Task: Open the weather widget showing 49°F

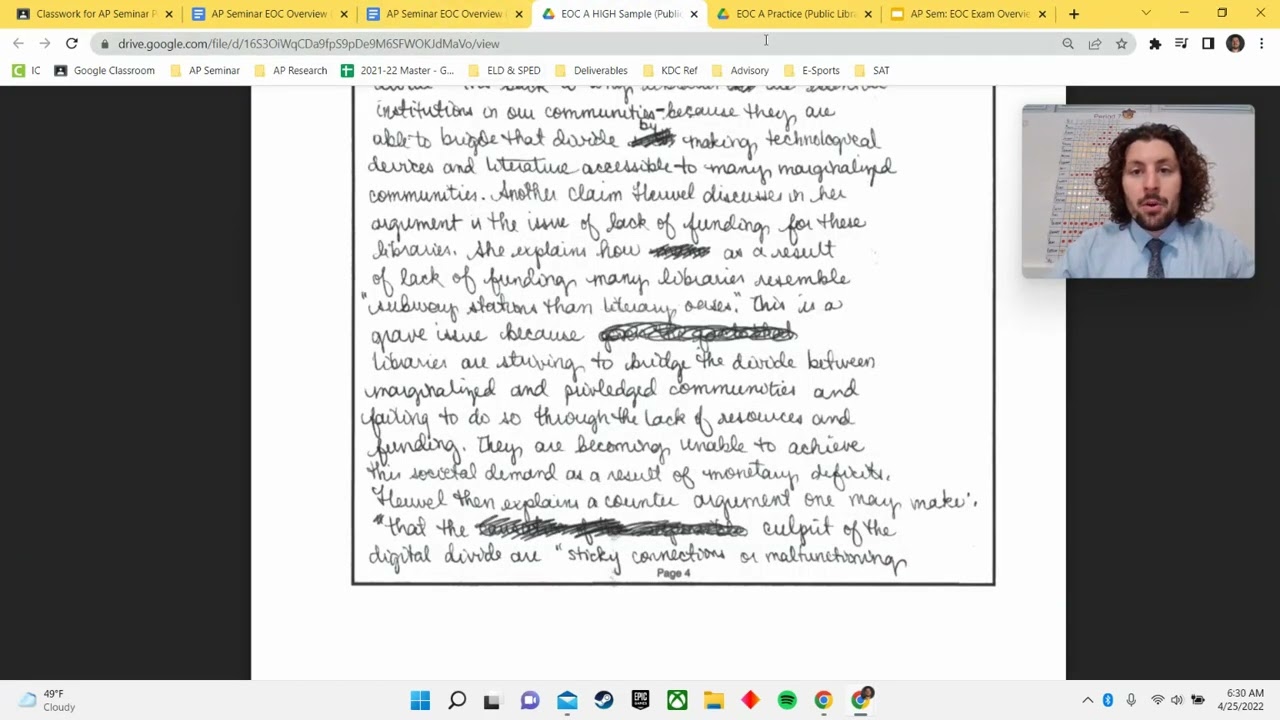Action: coord(47,701)
